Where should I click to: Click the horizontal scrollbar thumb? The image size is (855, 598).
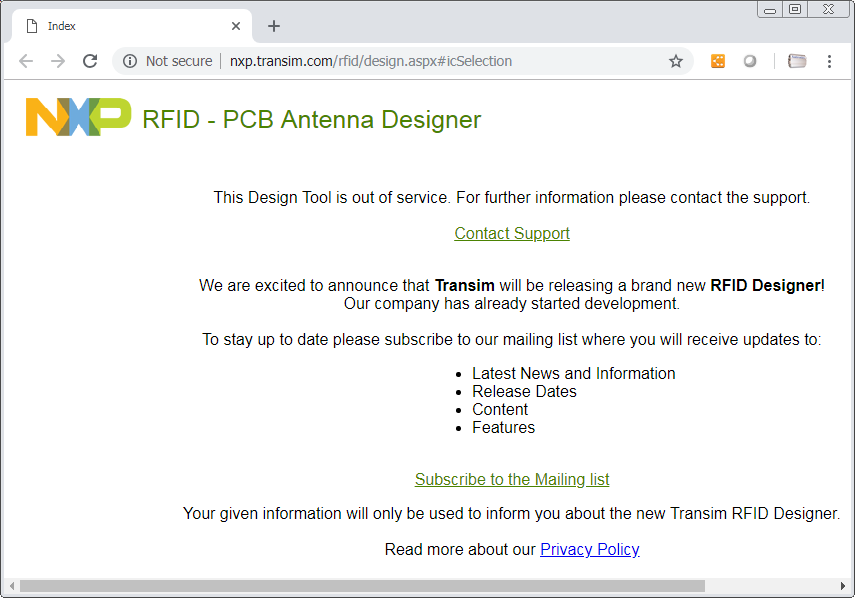point(360,586)
